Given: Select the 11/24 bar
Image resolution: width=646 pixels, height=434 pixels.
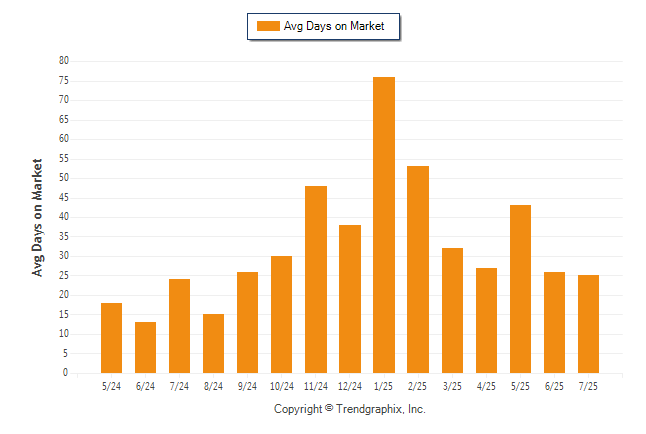Looking at the screenshot, I should tap(316, 279).
